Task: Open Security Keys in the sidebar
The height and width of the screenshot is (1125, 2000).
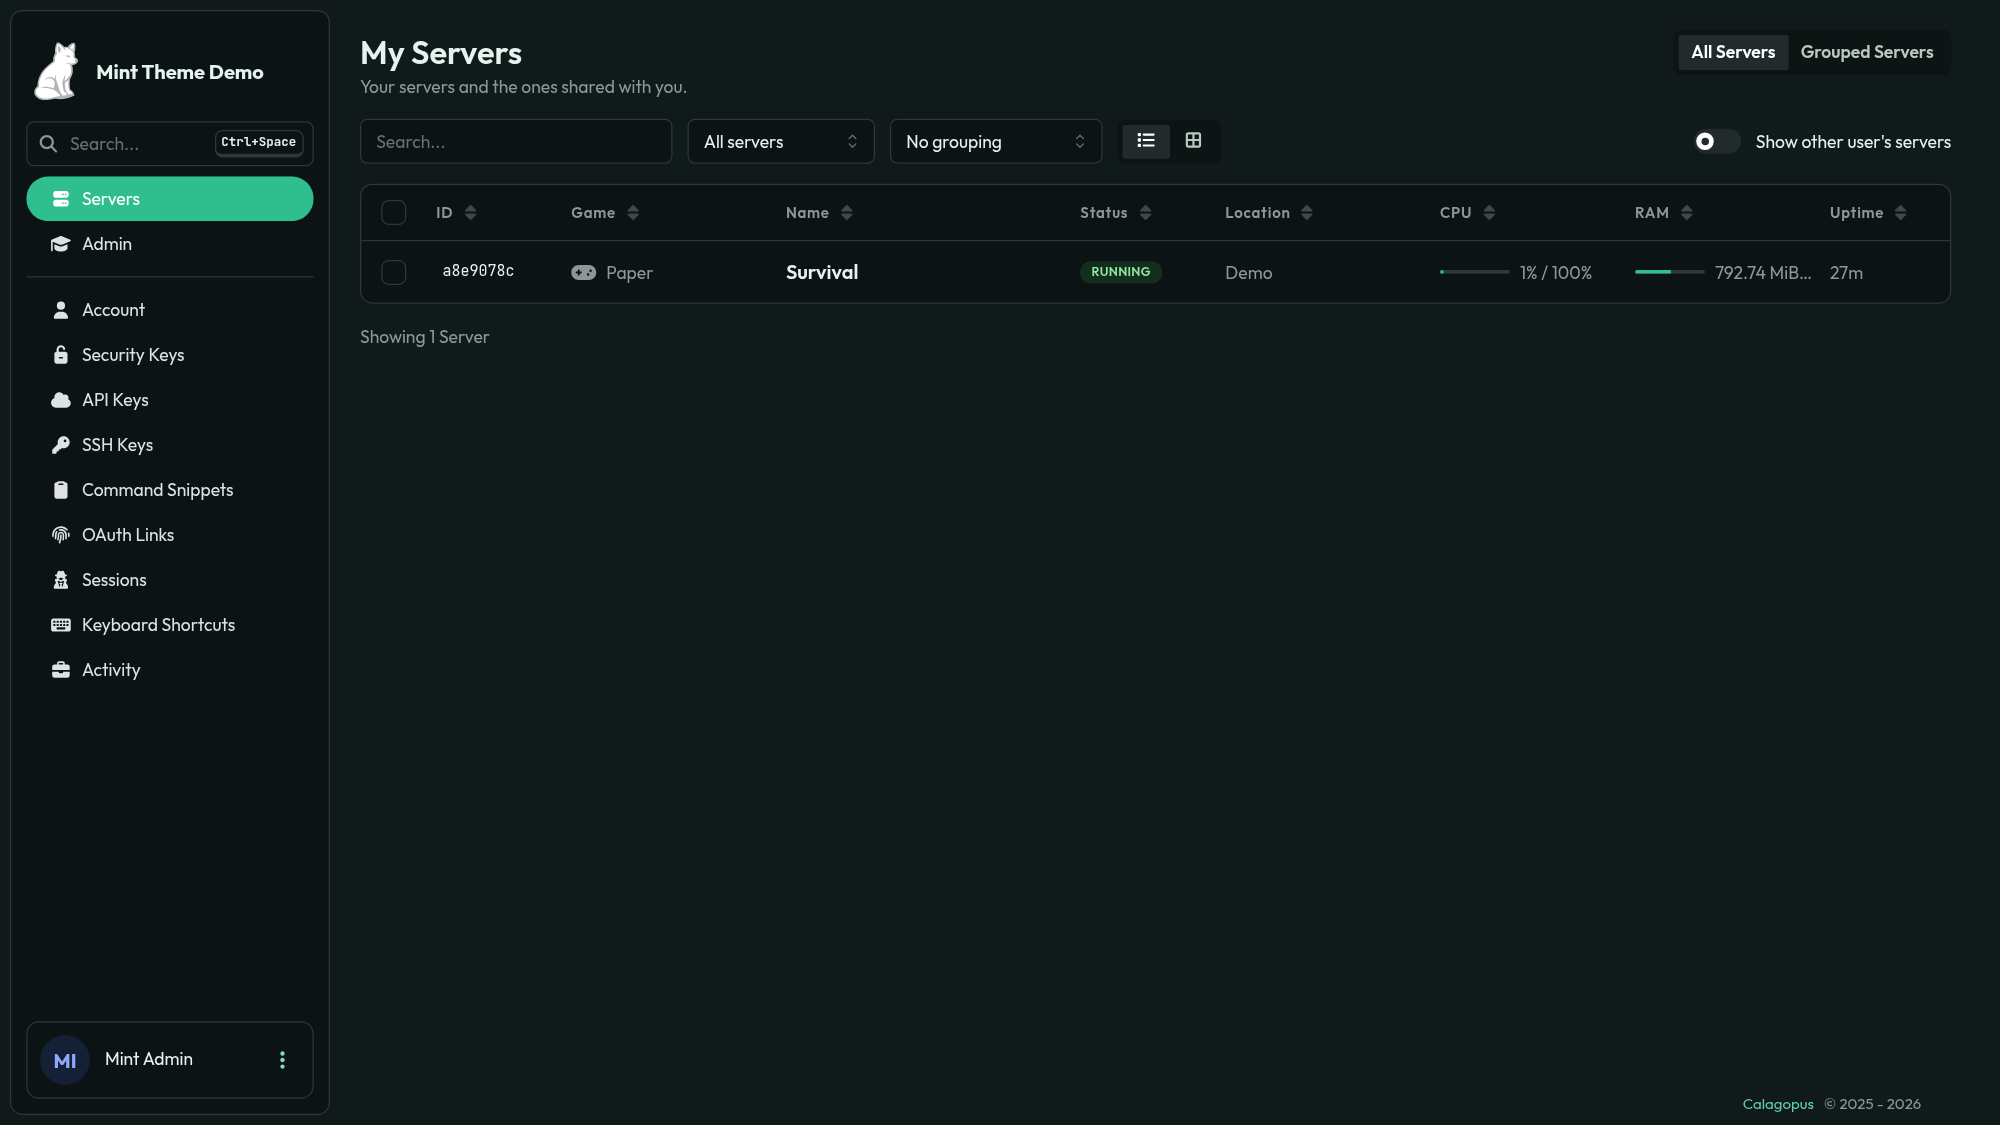Action: 170,355
